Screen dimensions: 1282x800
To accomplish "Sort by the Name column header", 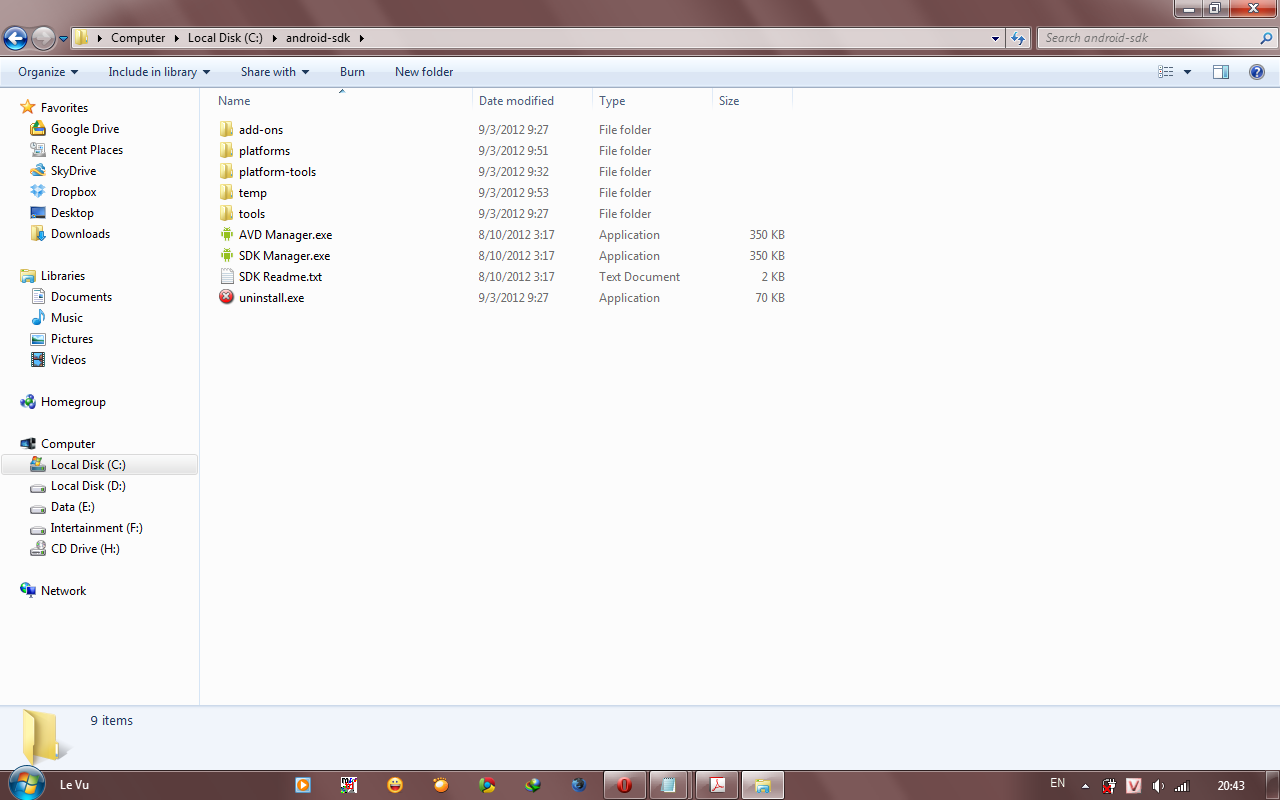I will [x=342, y=101].
